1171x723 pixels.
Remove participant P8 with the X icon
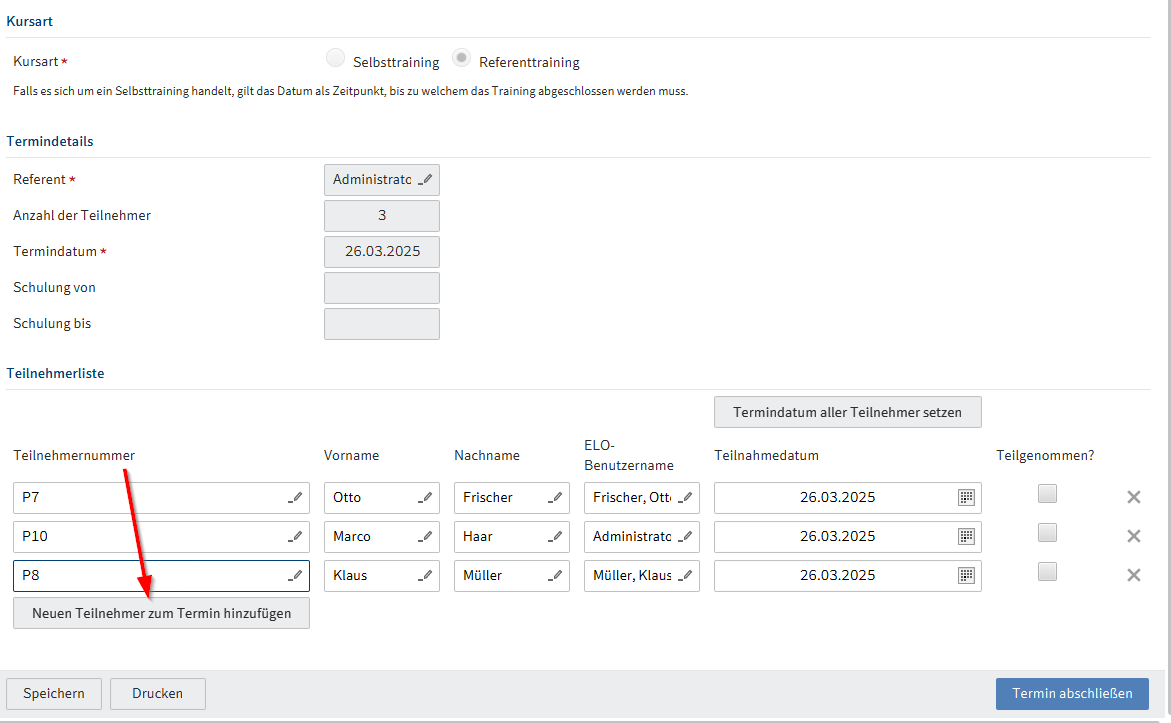[x=1133, y=575]
